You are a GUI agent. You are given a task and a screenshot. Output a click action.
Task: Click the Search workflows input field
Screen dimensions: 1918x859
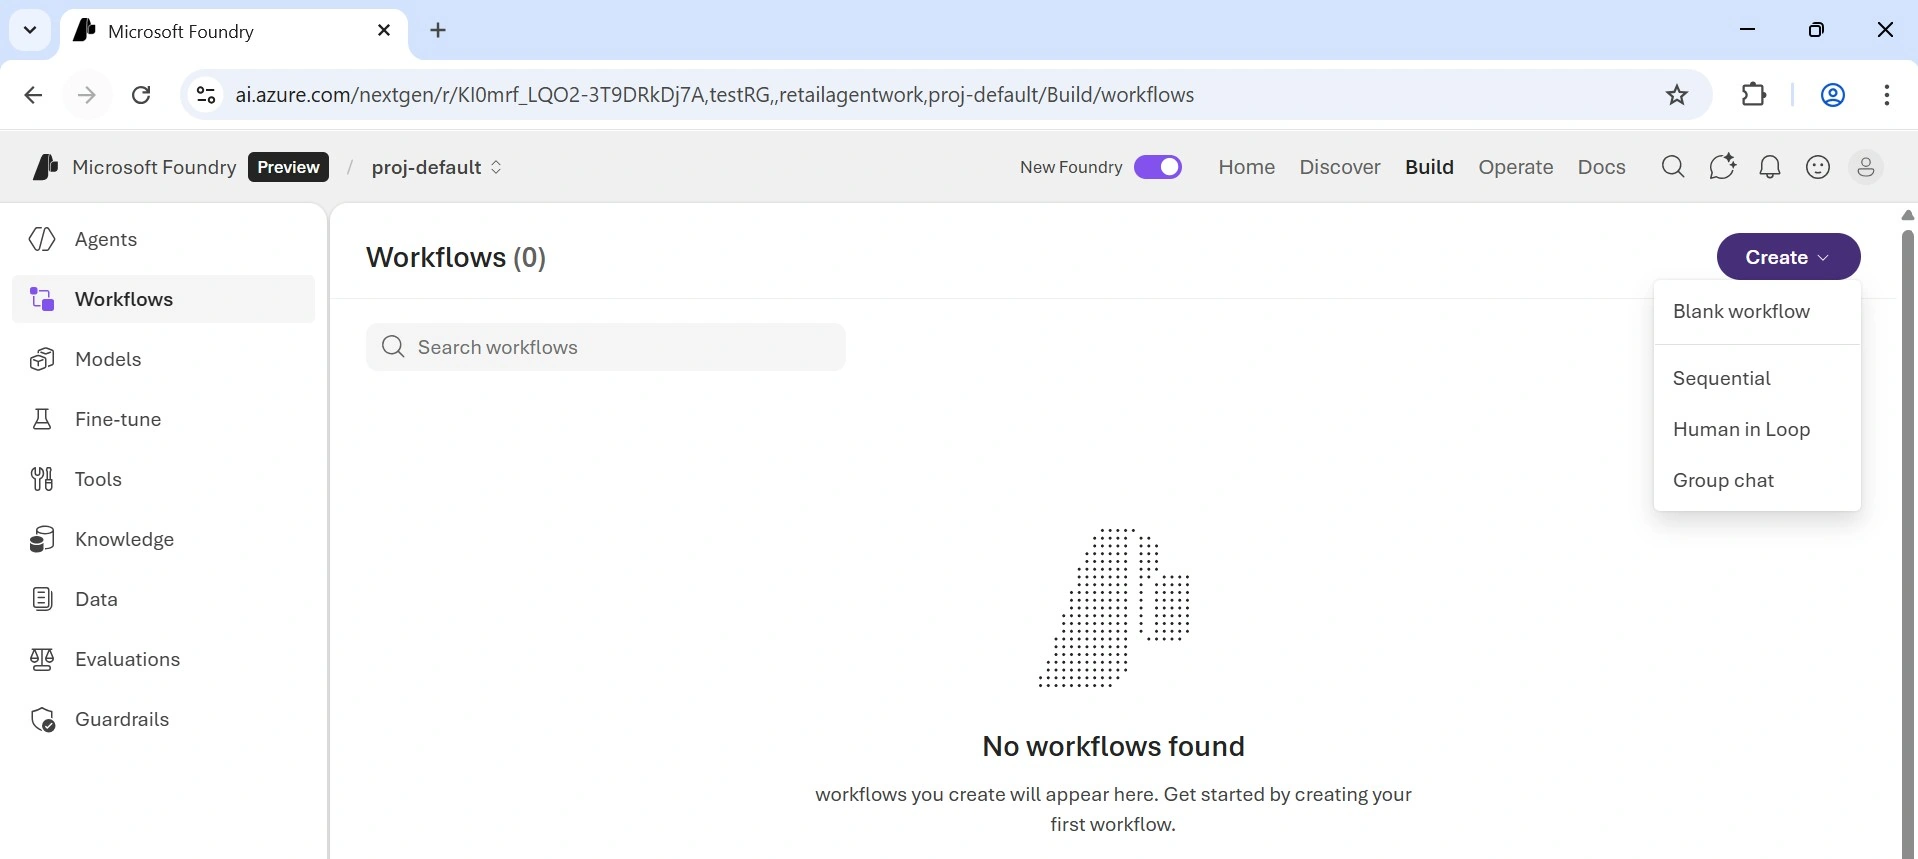(x=606, y=347)
